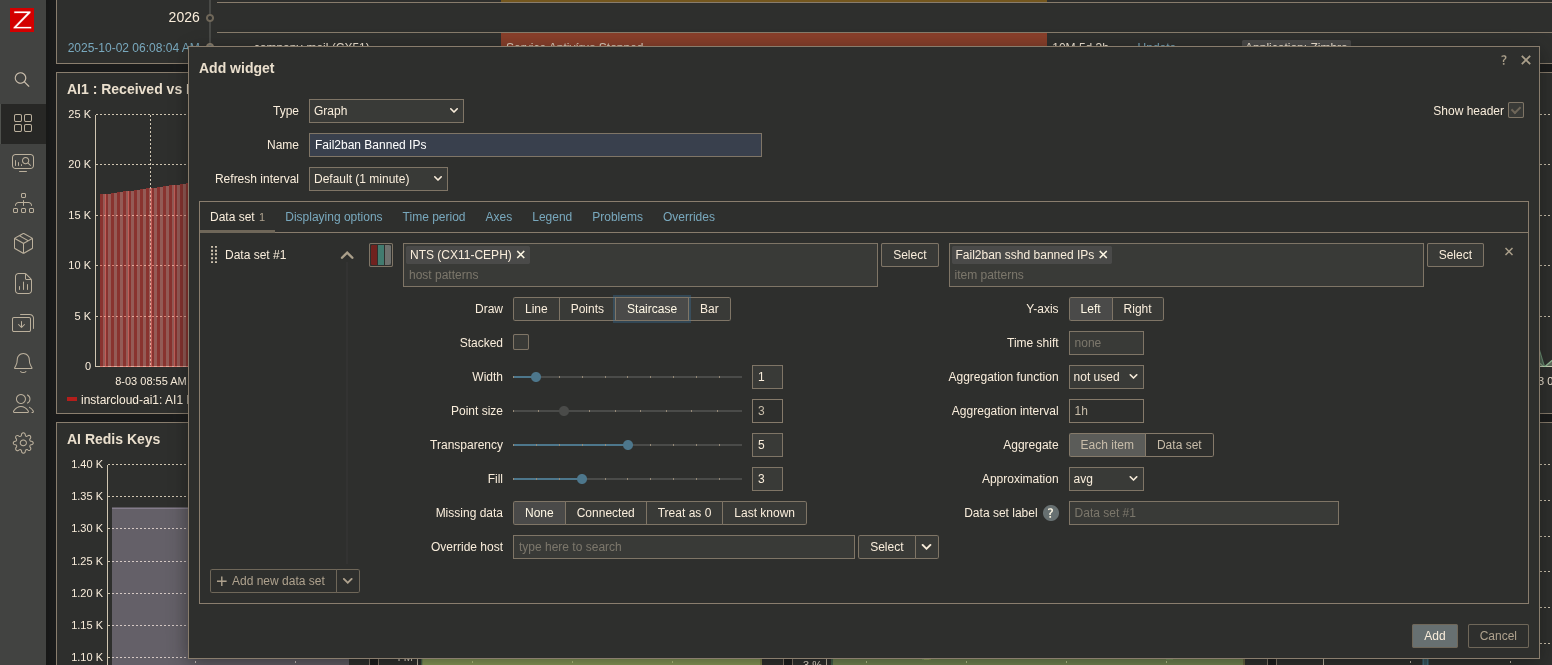
Task: Set Y-axis to Right
Action: (x=1137, y=309)
